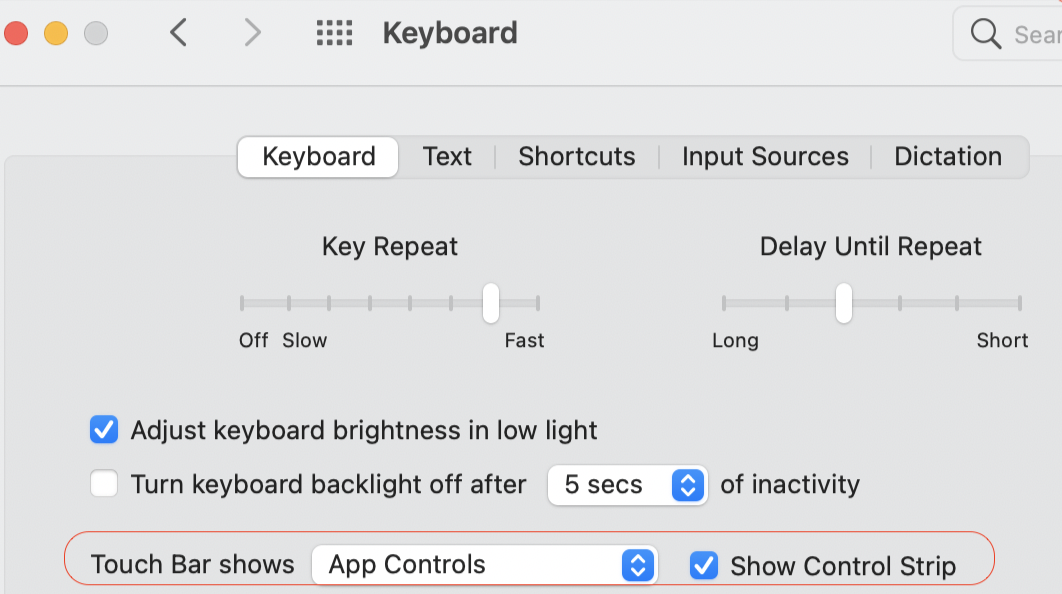Open the Input Sources tab
The image size is (1062, 594).
765,157
